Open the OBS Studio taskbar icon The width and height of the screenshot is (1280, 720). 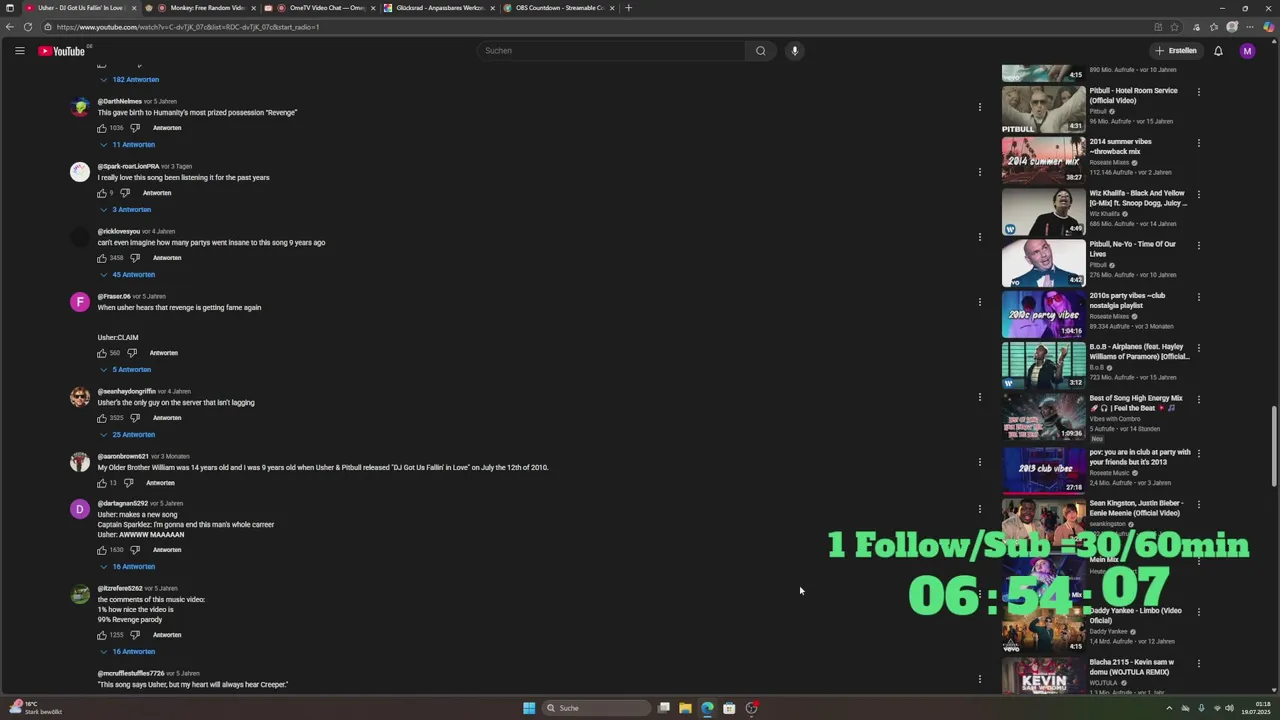pos(751,708)
